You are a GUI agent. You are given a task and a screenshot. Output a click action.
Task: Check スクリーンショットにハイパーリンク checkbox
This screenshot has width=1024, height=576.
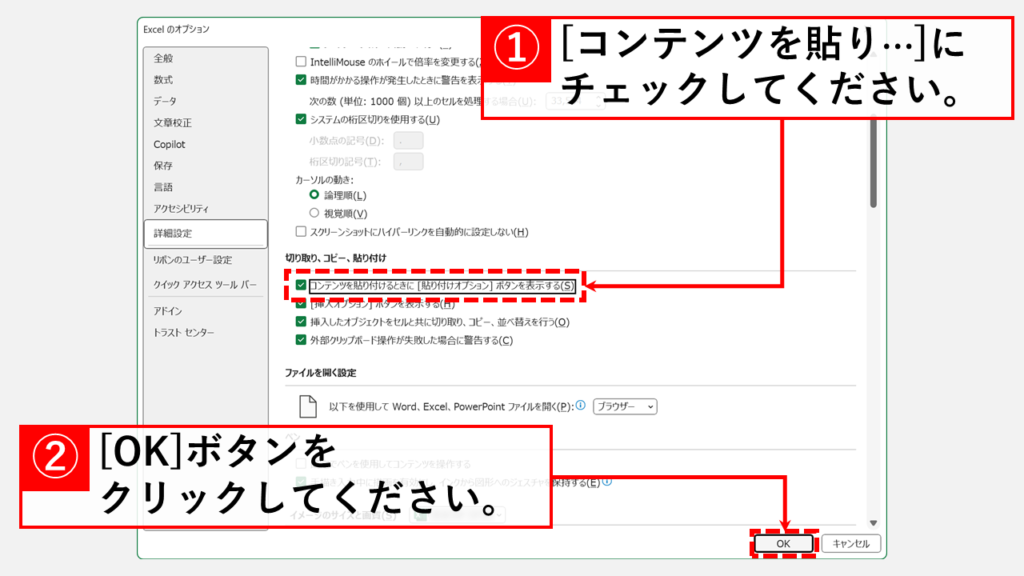(301, 231)
